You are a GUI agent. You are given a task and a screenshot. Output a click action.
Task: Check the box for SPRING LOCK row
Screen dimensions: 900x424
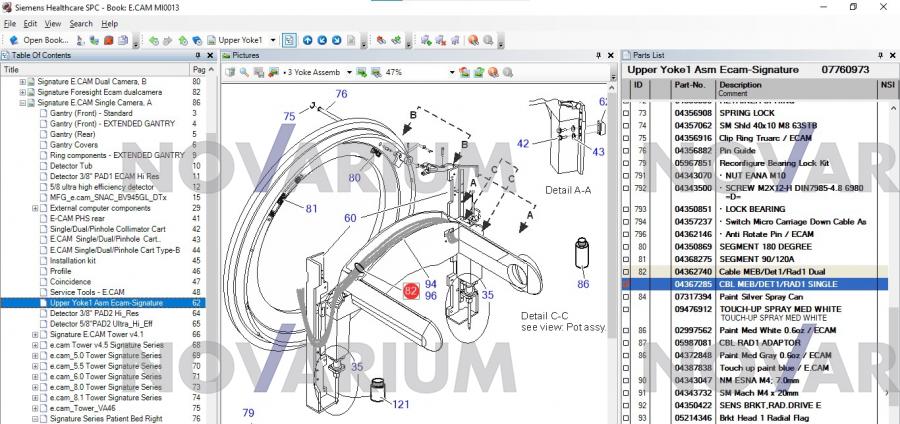coord(627,114)
